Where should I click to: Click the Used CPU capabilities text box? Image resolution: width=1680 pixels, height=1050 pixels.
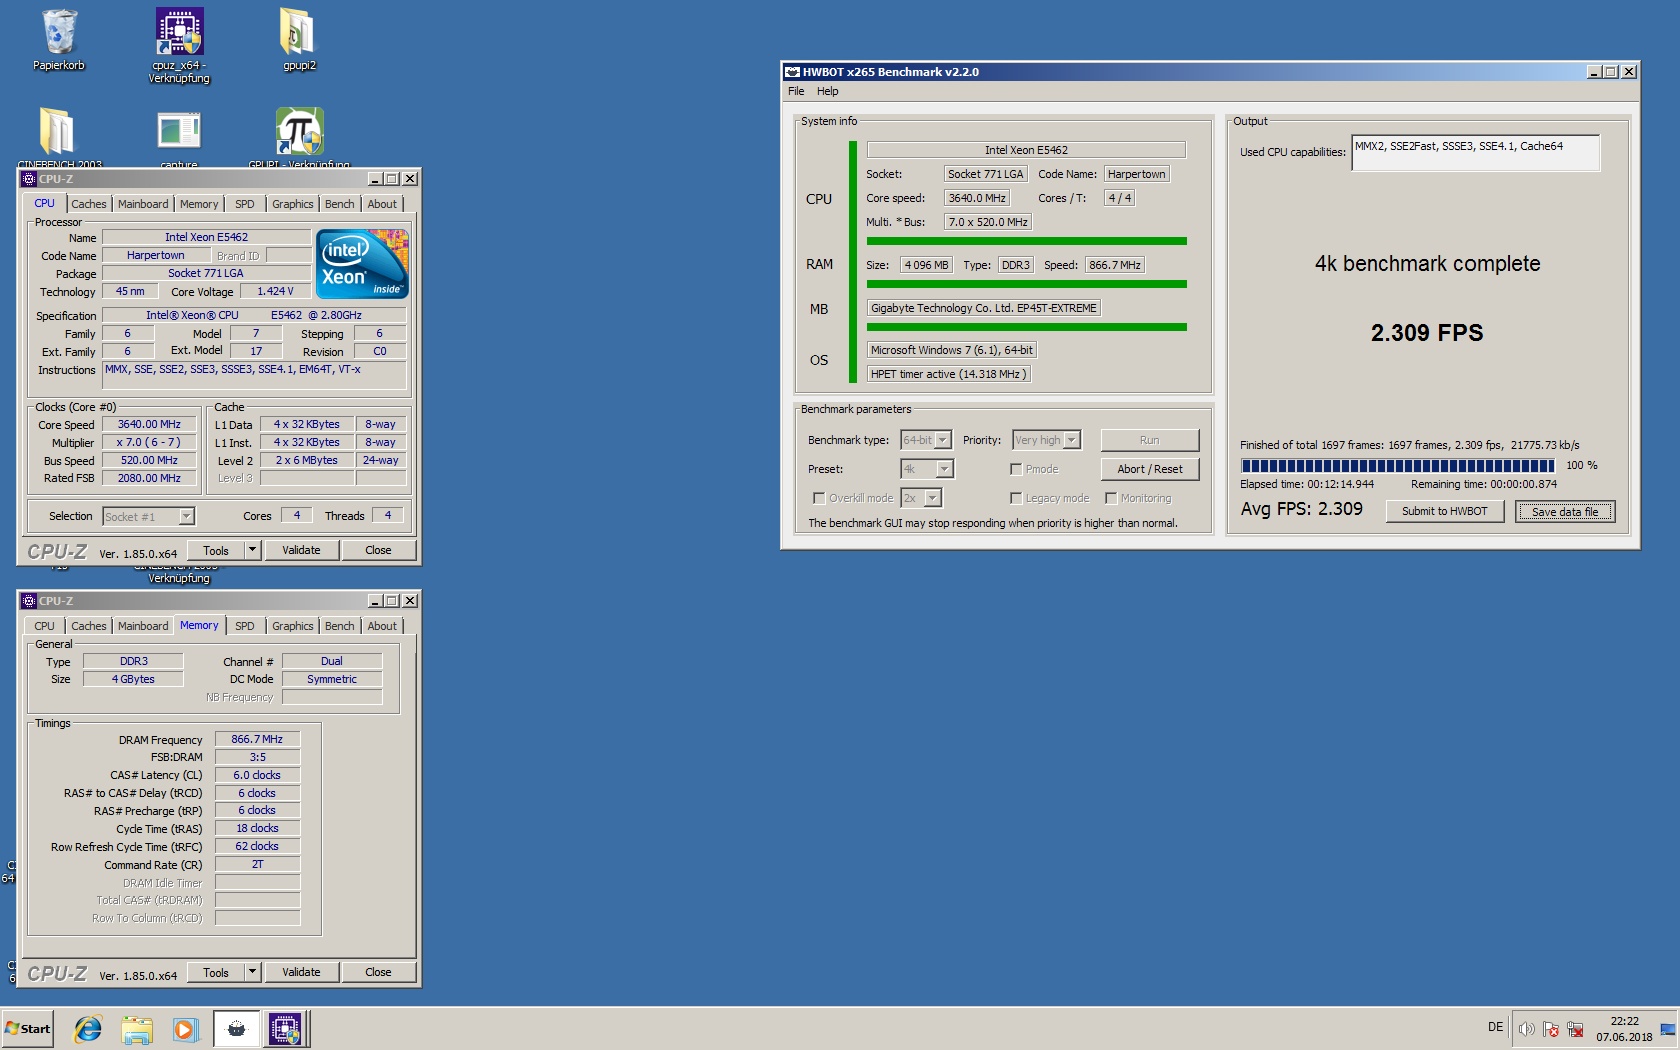(x=1475, y=153)
